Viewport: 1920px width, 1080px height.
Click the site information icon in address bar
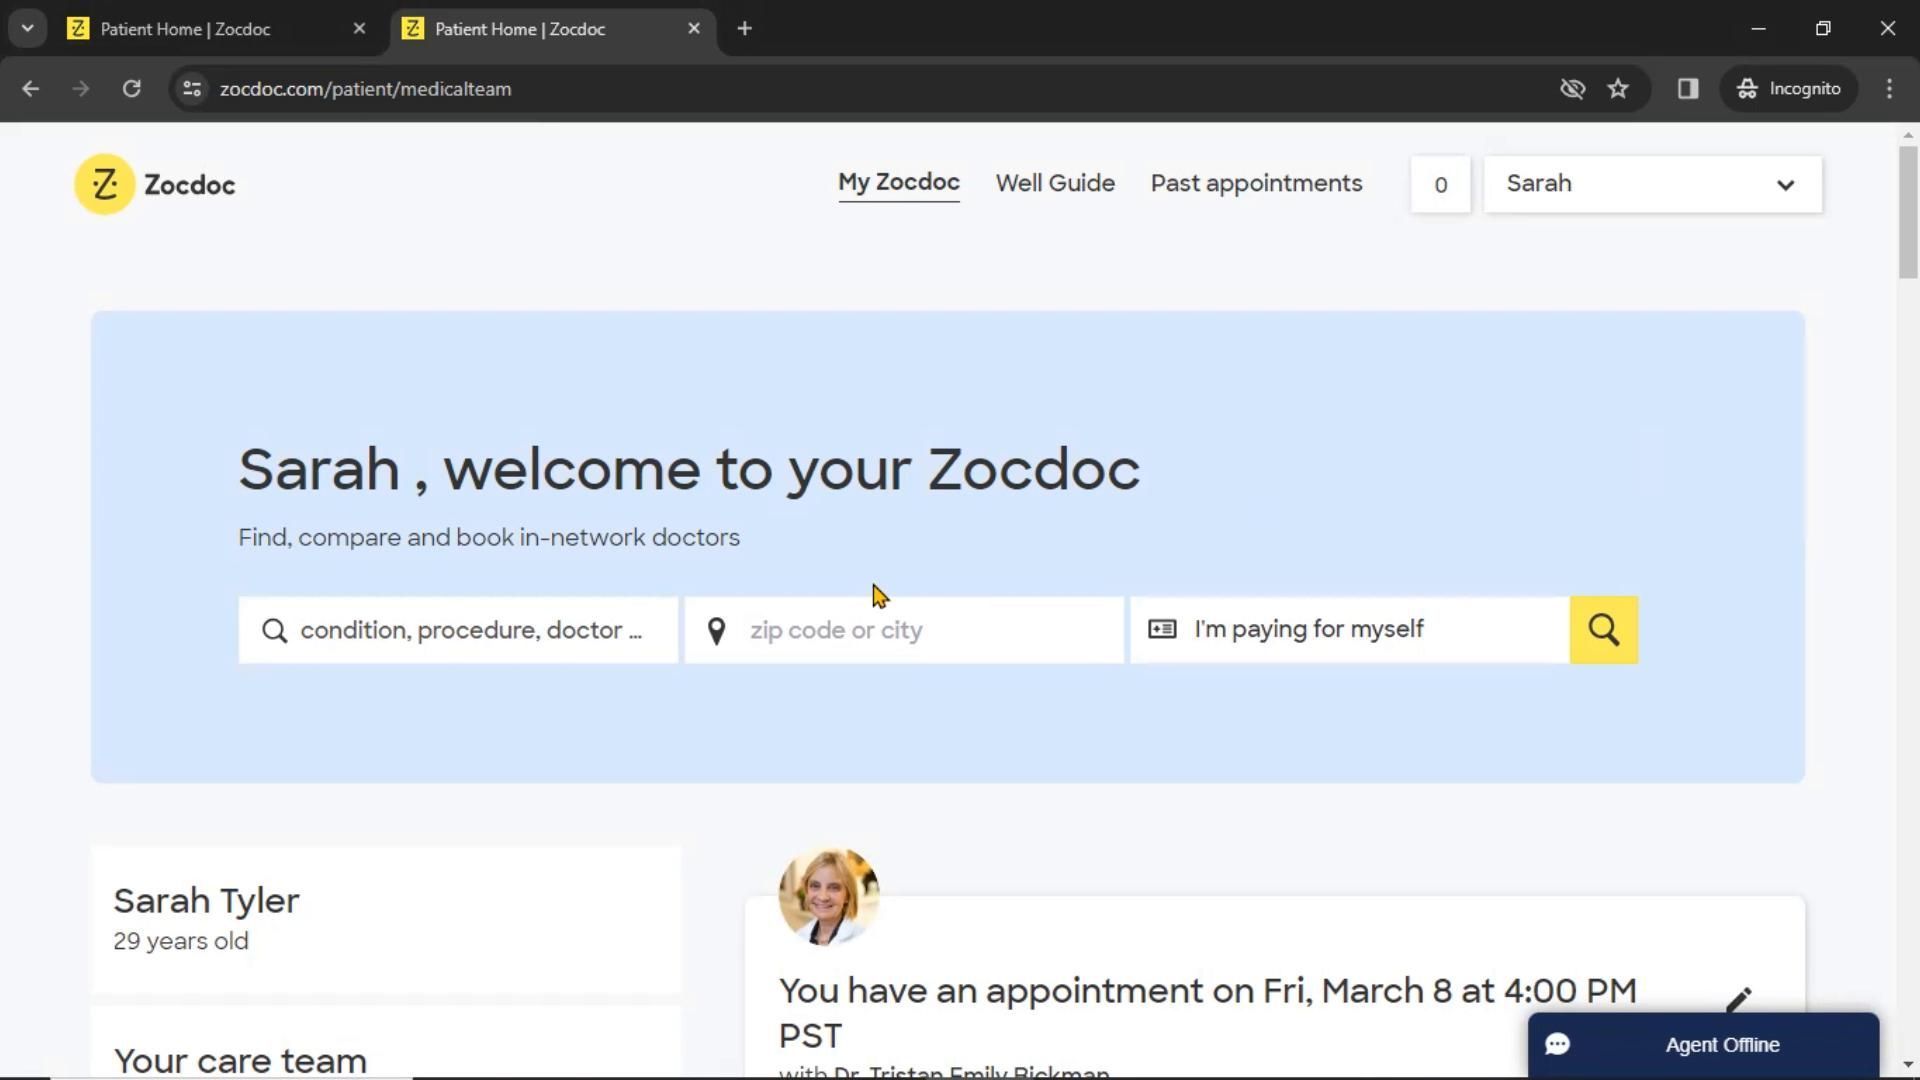click(192, 89)
